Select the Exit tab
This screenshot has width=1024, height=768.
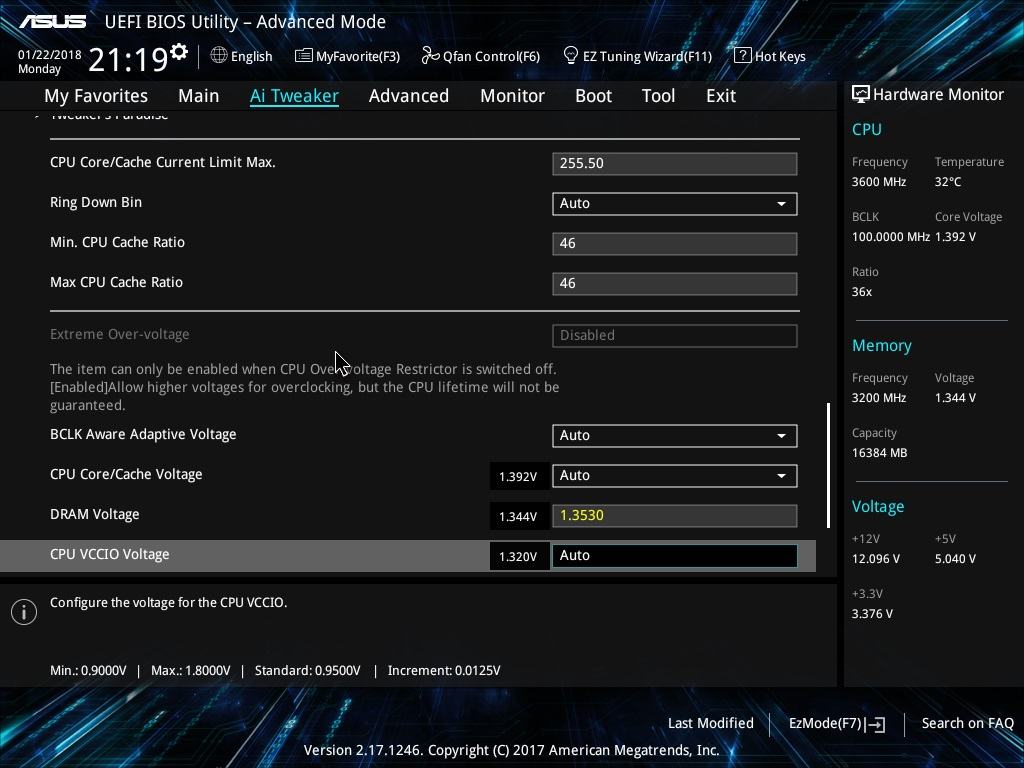721,96
